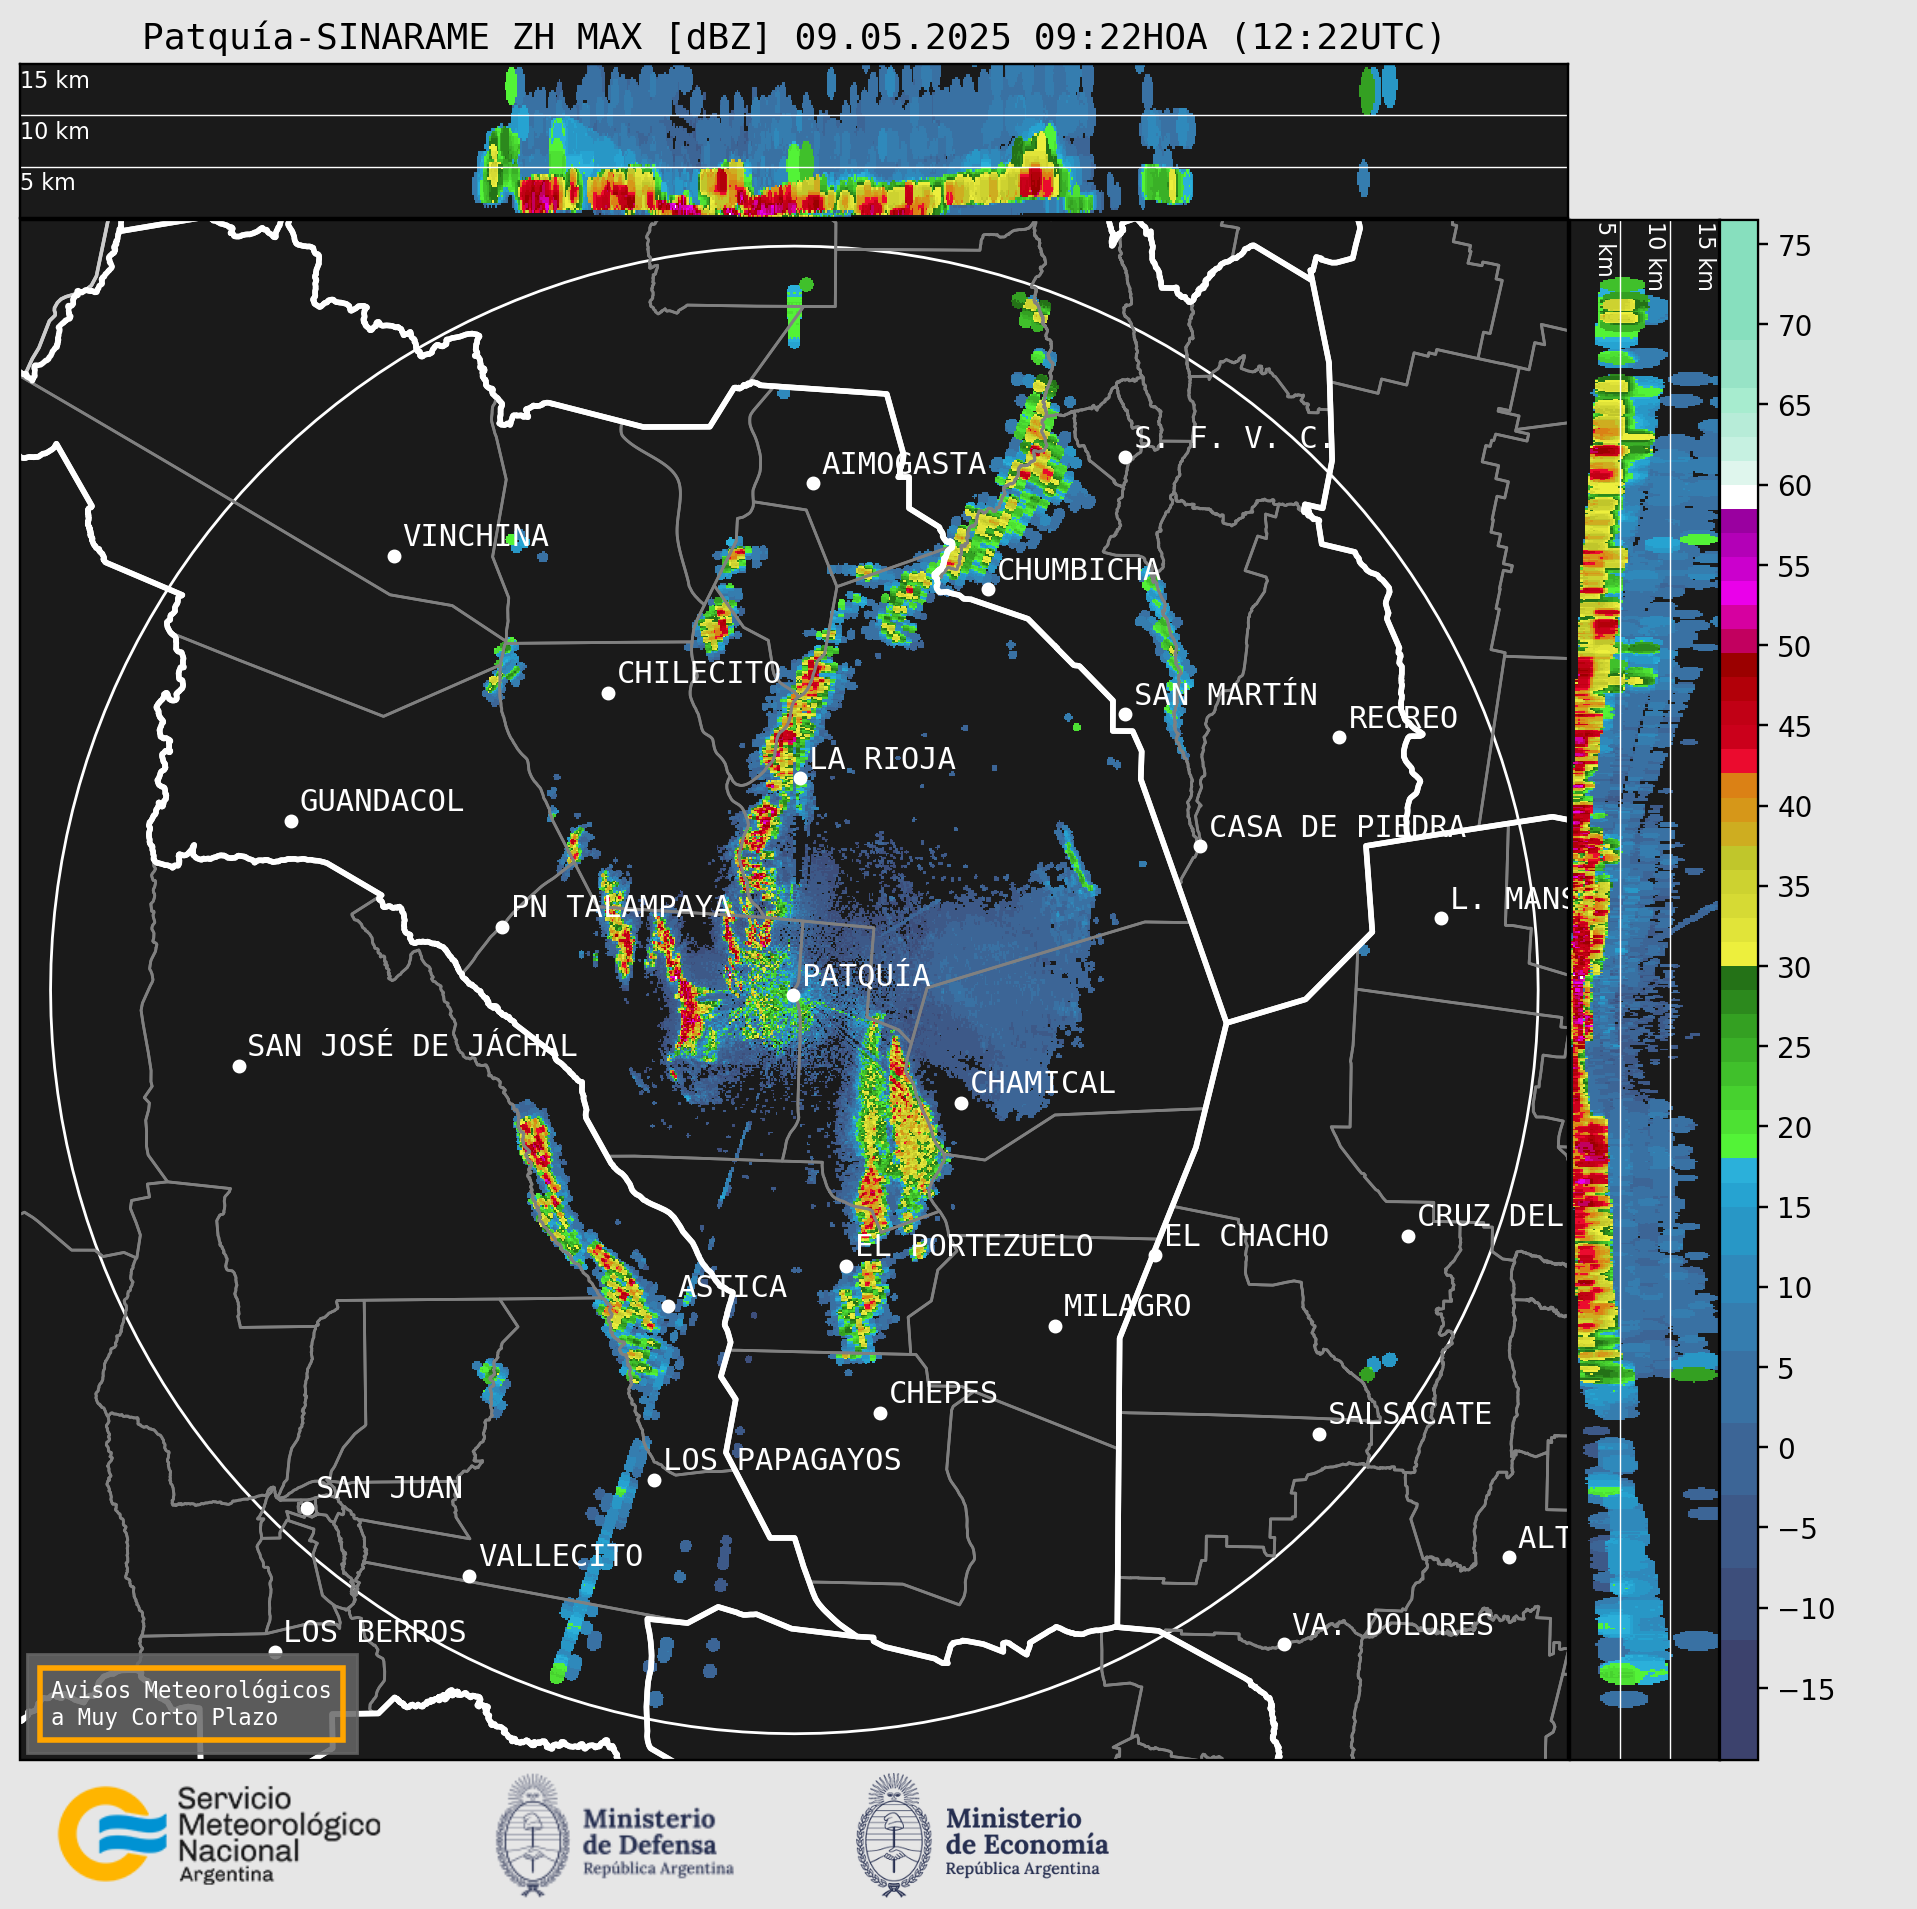Viewport: 1917px width, 1909px height.
Task: Click the VA. DOLORES label
Action: pos(1392,1624)
